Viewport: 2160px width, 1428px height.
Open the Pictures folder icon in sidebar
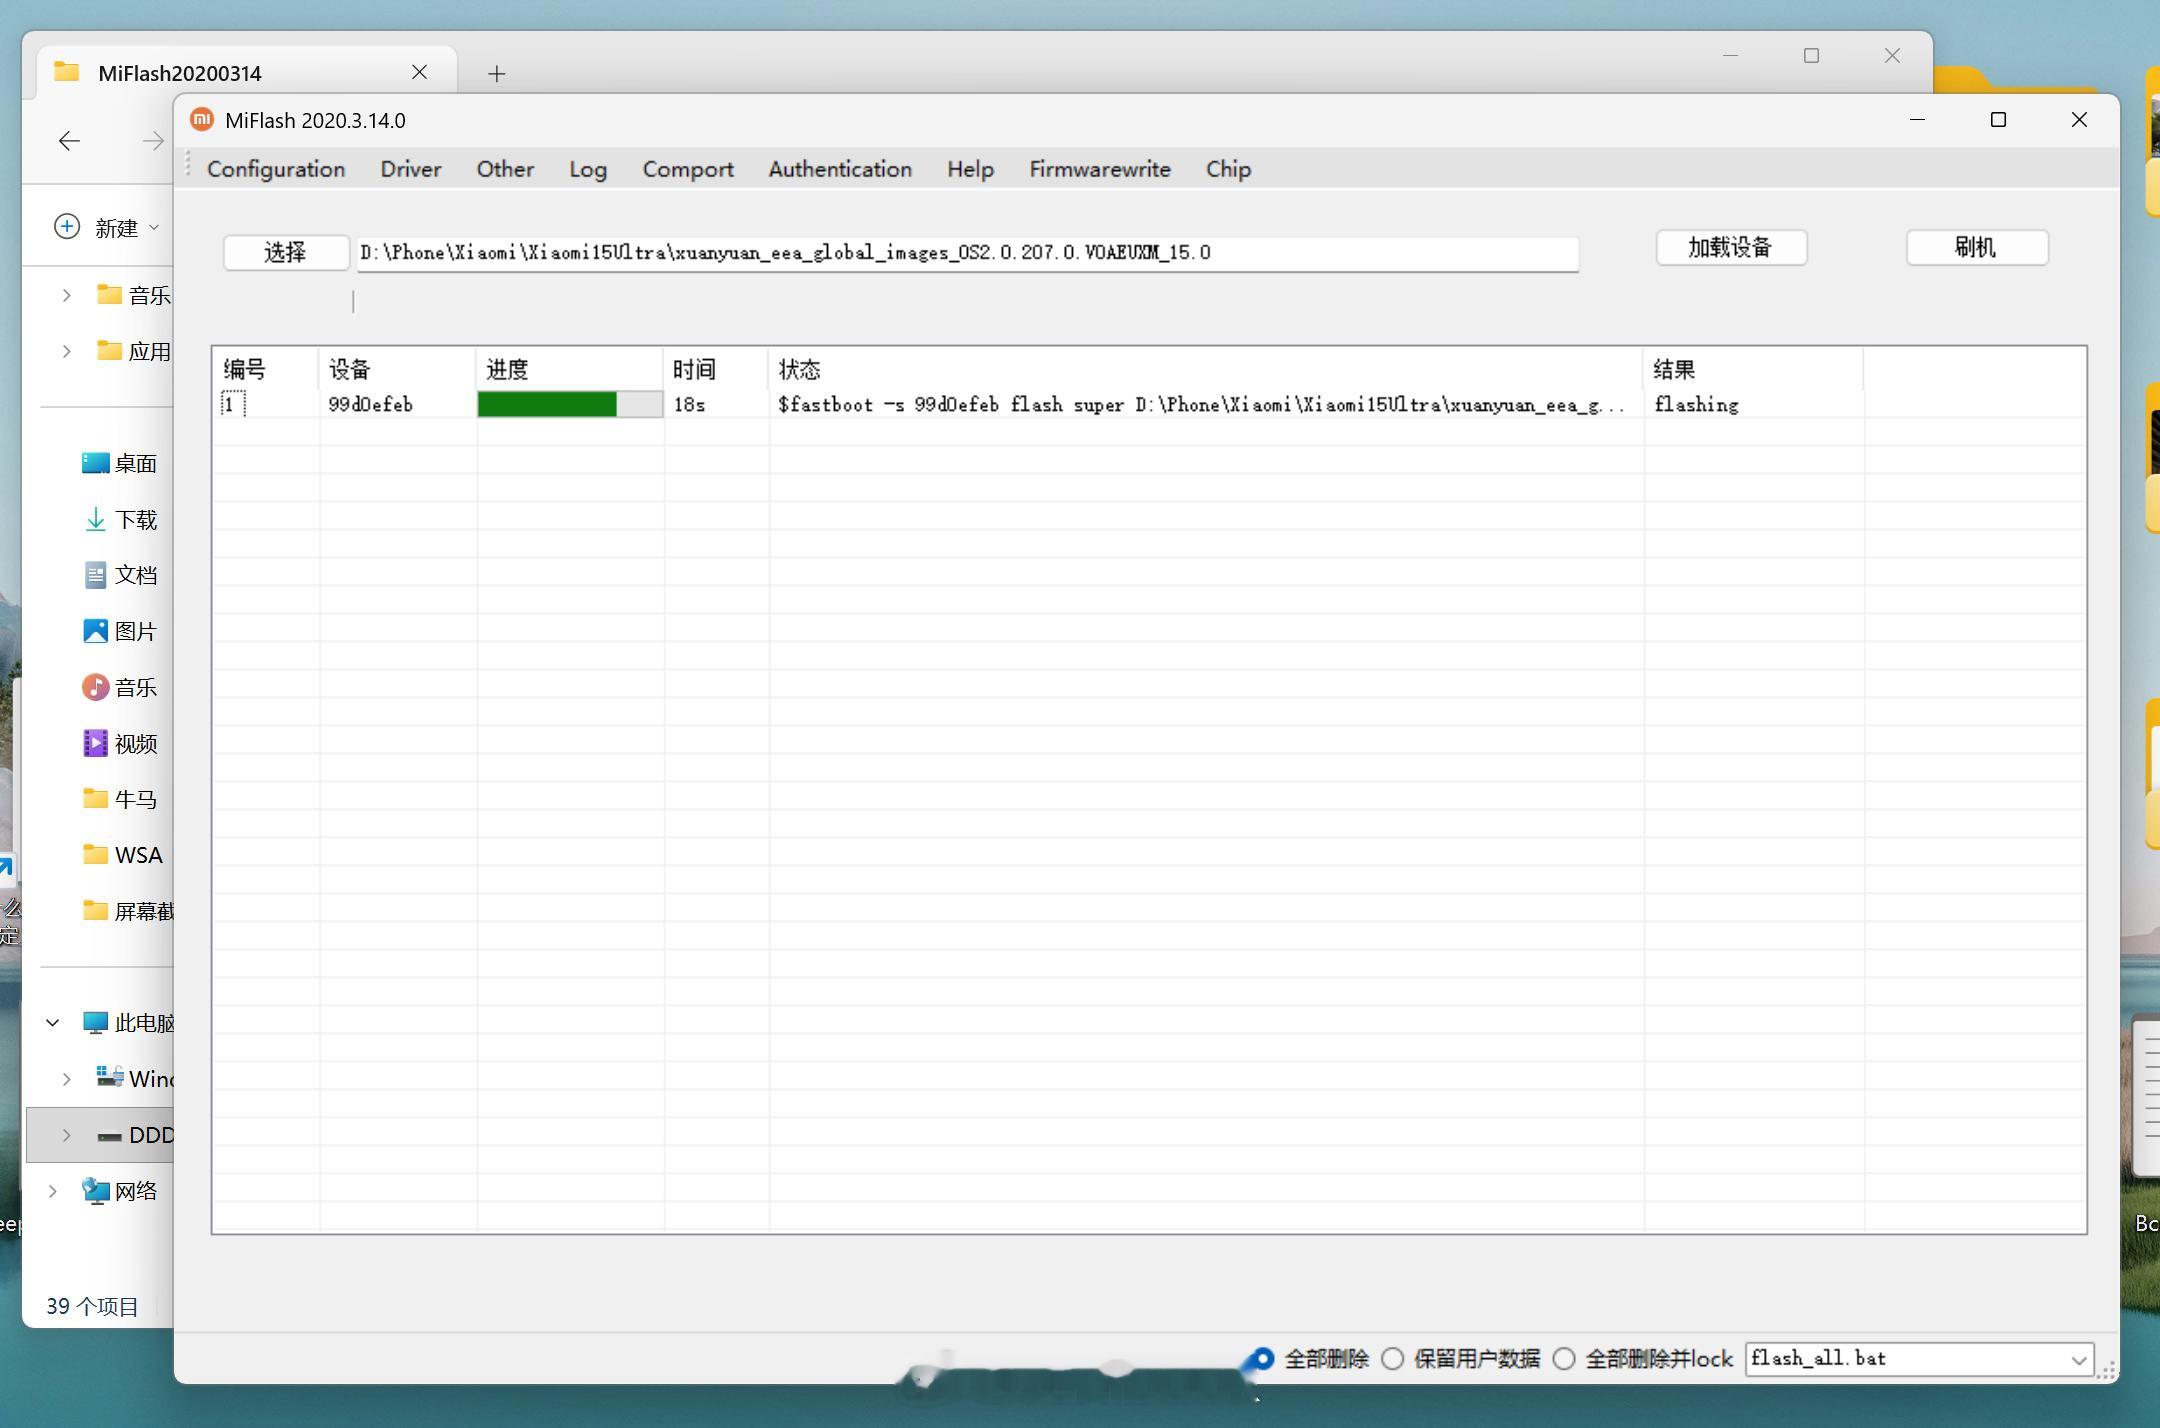pos(95,631)
